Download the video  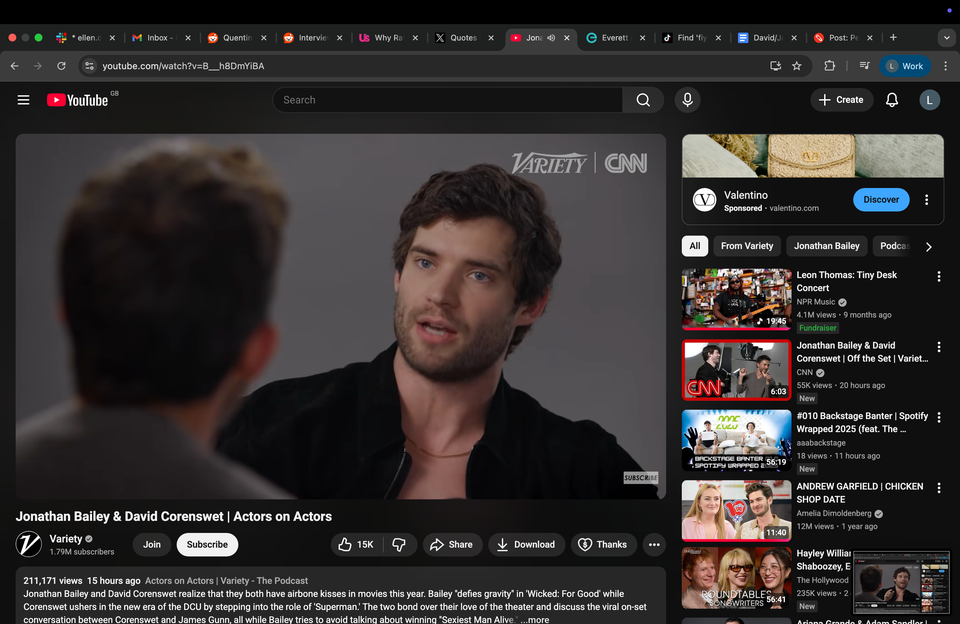coord(526,545)
